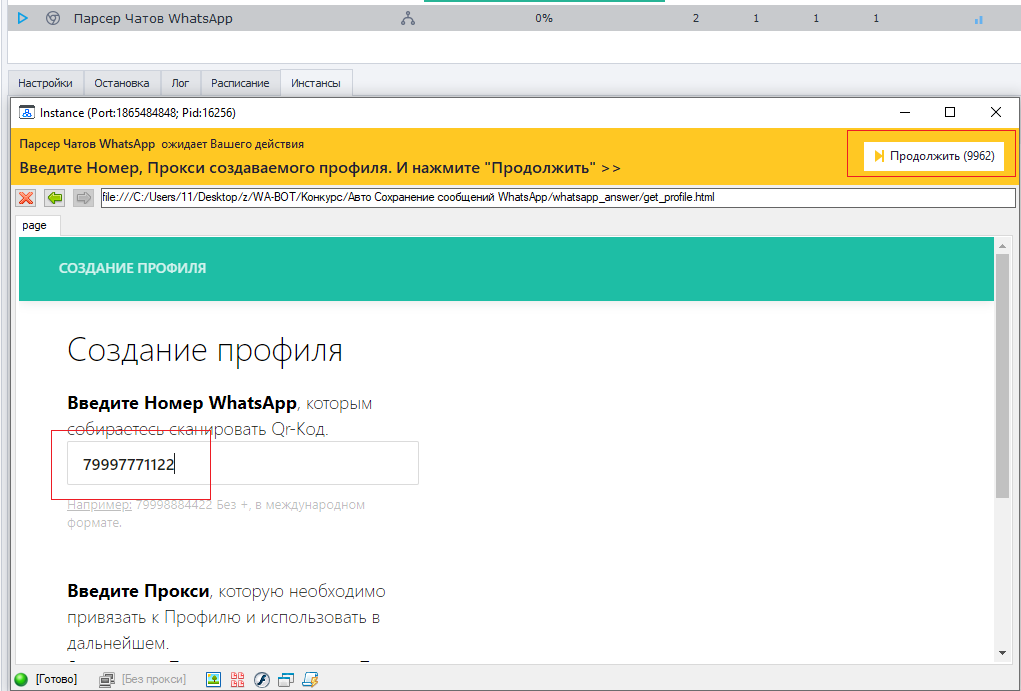Click the red grid icon in status bar

[238, 679]
